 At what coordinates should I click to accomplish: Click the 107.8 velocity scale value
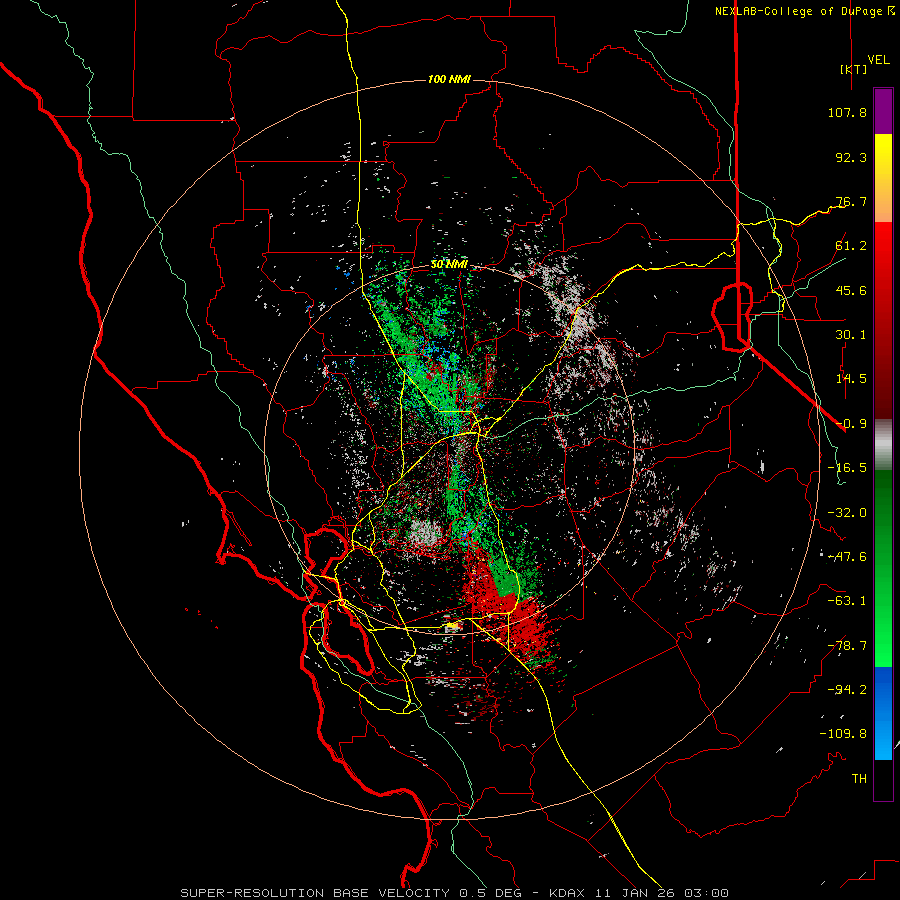coord(847,112)
